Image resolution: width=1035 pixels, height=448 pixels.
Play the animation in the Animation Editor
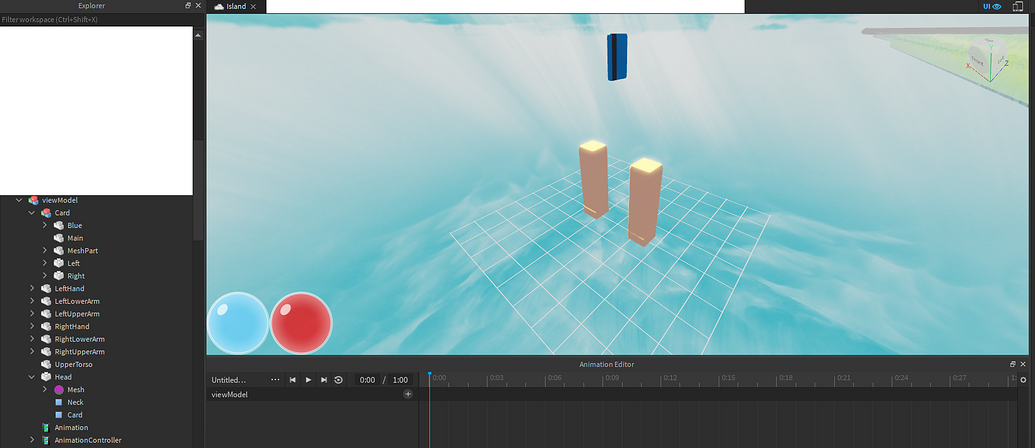click(308, 380)
